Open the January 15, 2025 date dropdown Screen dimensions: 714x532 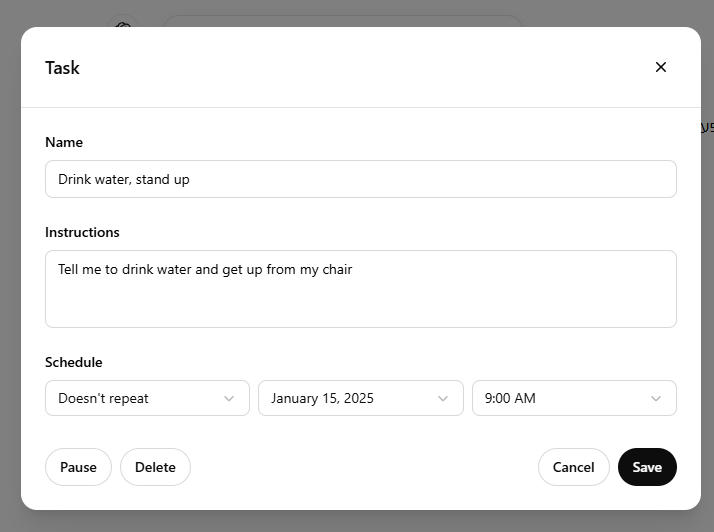(x=361, y=398)
